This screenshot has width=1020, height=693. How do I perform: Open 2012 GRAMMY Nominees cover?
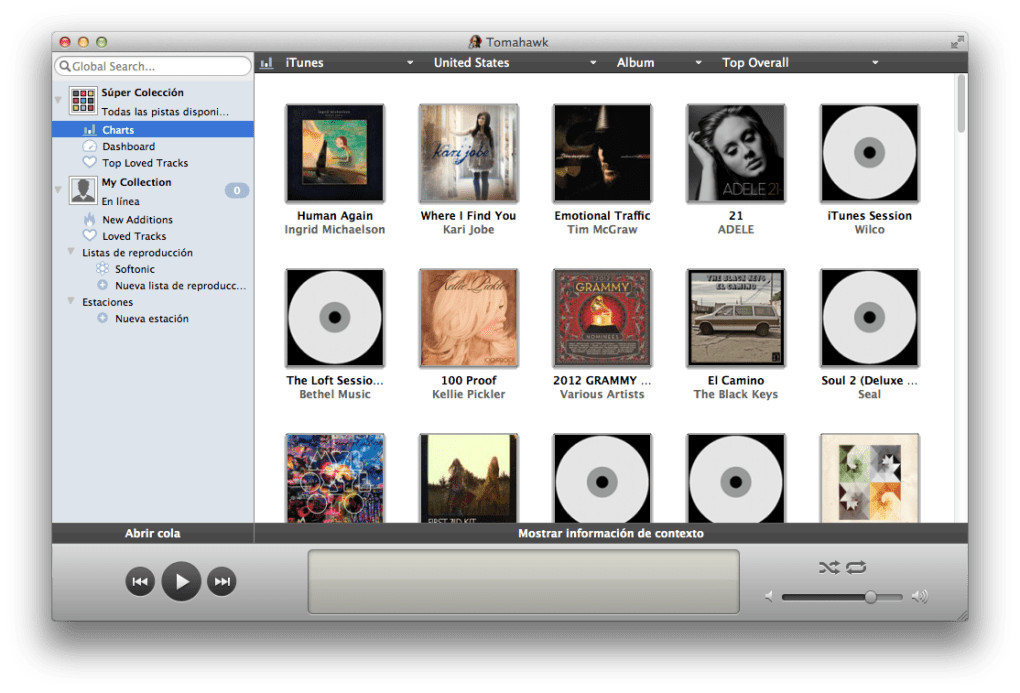click(x=602, y=318)
